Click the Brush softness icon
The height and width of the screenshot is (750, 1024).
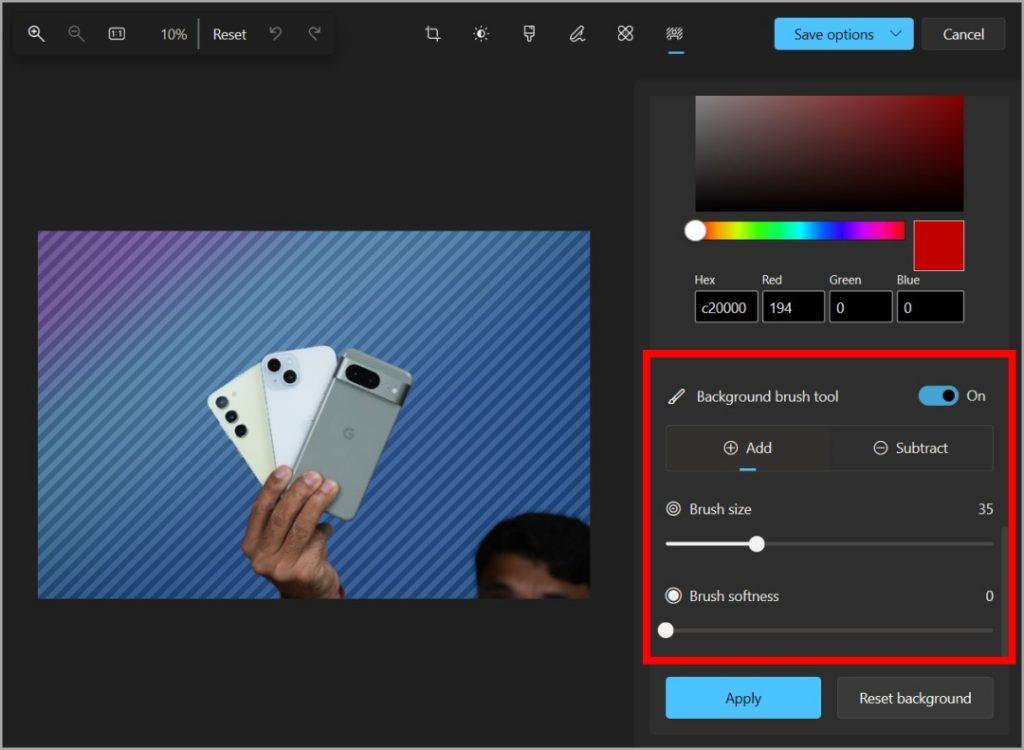pos(673,596)
